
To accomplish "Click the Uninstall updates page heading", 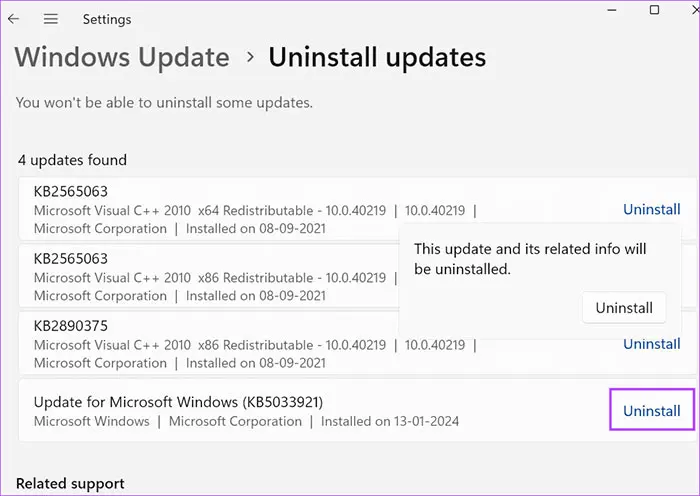I will (377, 57).
